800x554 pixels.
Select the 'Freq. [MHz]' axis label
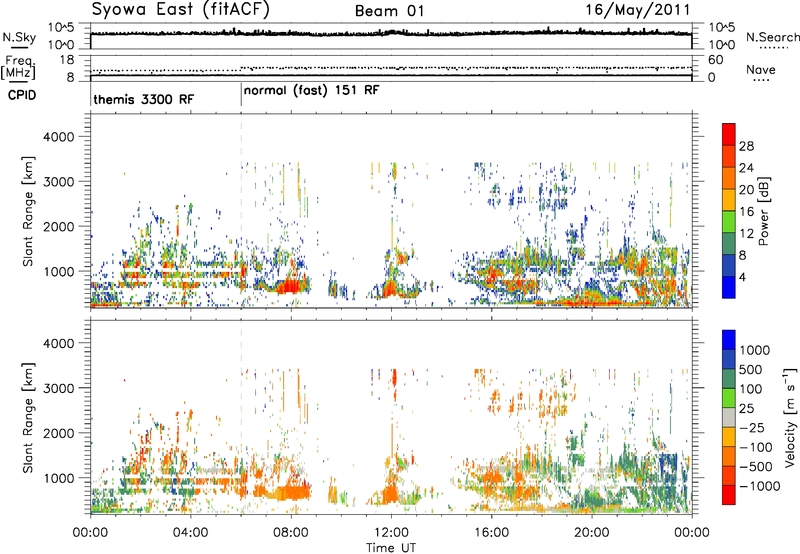coord(18,68)
